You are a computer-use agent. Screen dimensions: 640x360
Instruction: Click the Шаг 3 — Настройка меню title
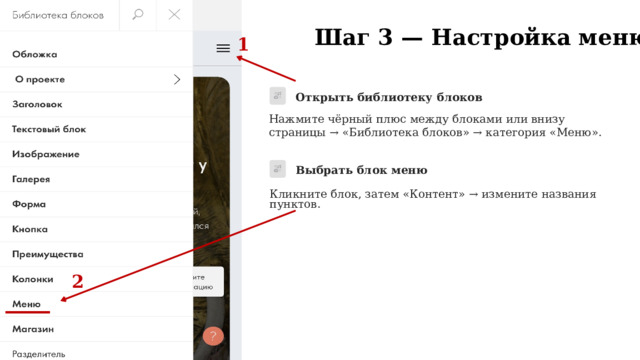[x=477, y=37]
